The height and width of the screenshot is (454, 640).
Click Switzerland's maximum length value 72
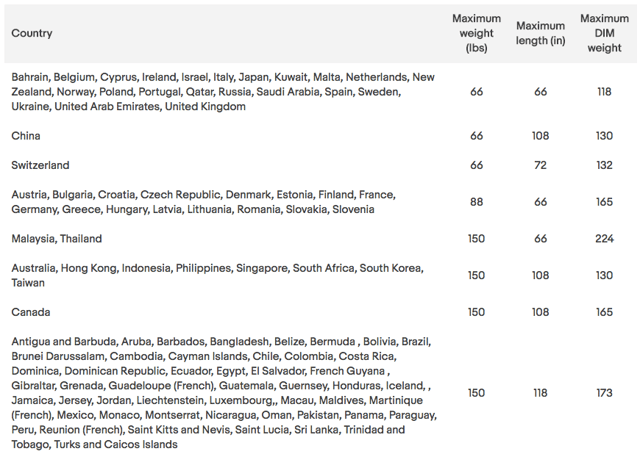541,165
